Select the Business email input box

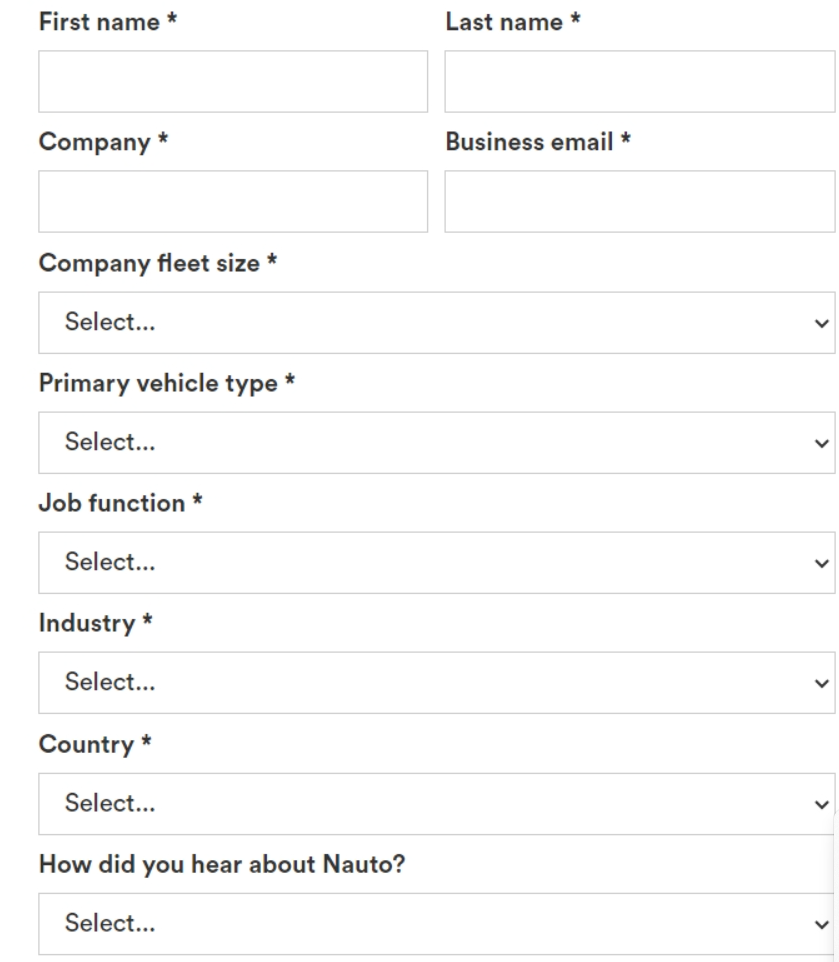point(641,201)
